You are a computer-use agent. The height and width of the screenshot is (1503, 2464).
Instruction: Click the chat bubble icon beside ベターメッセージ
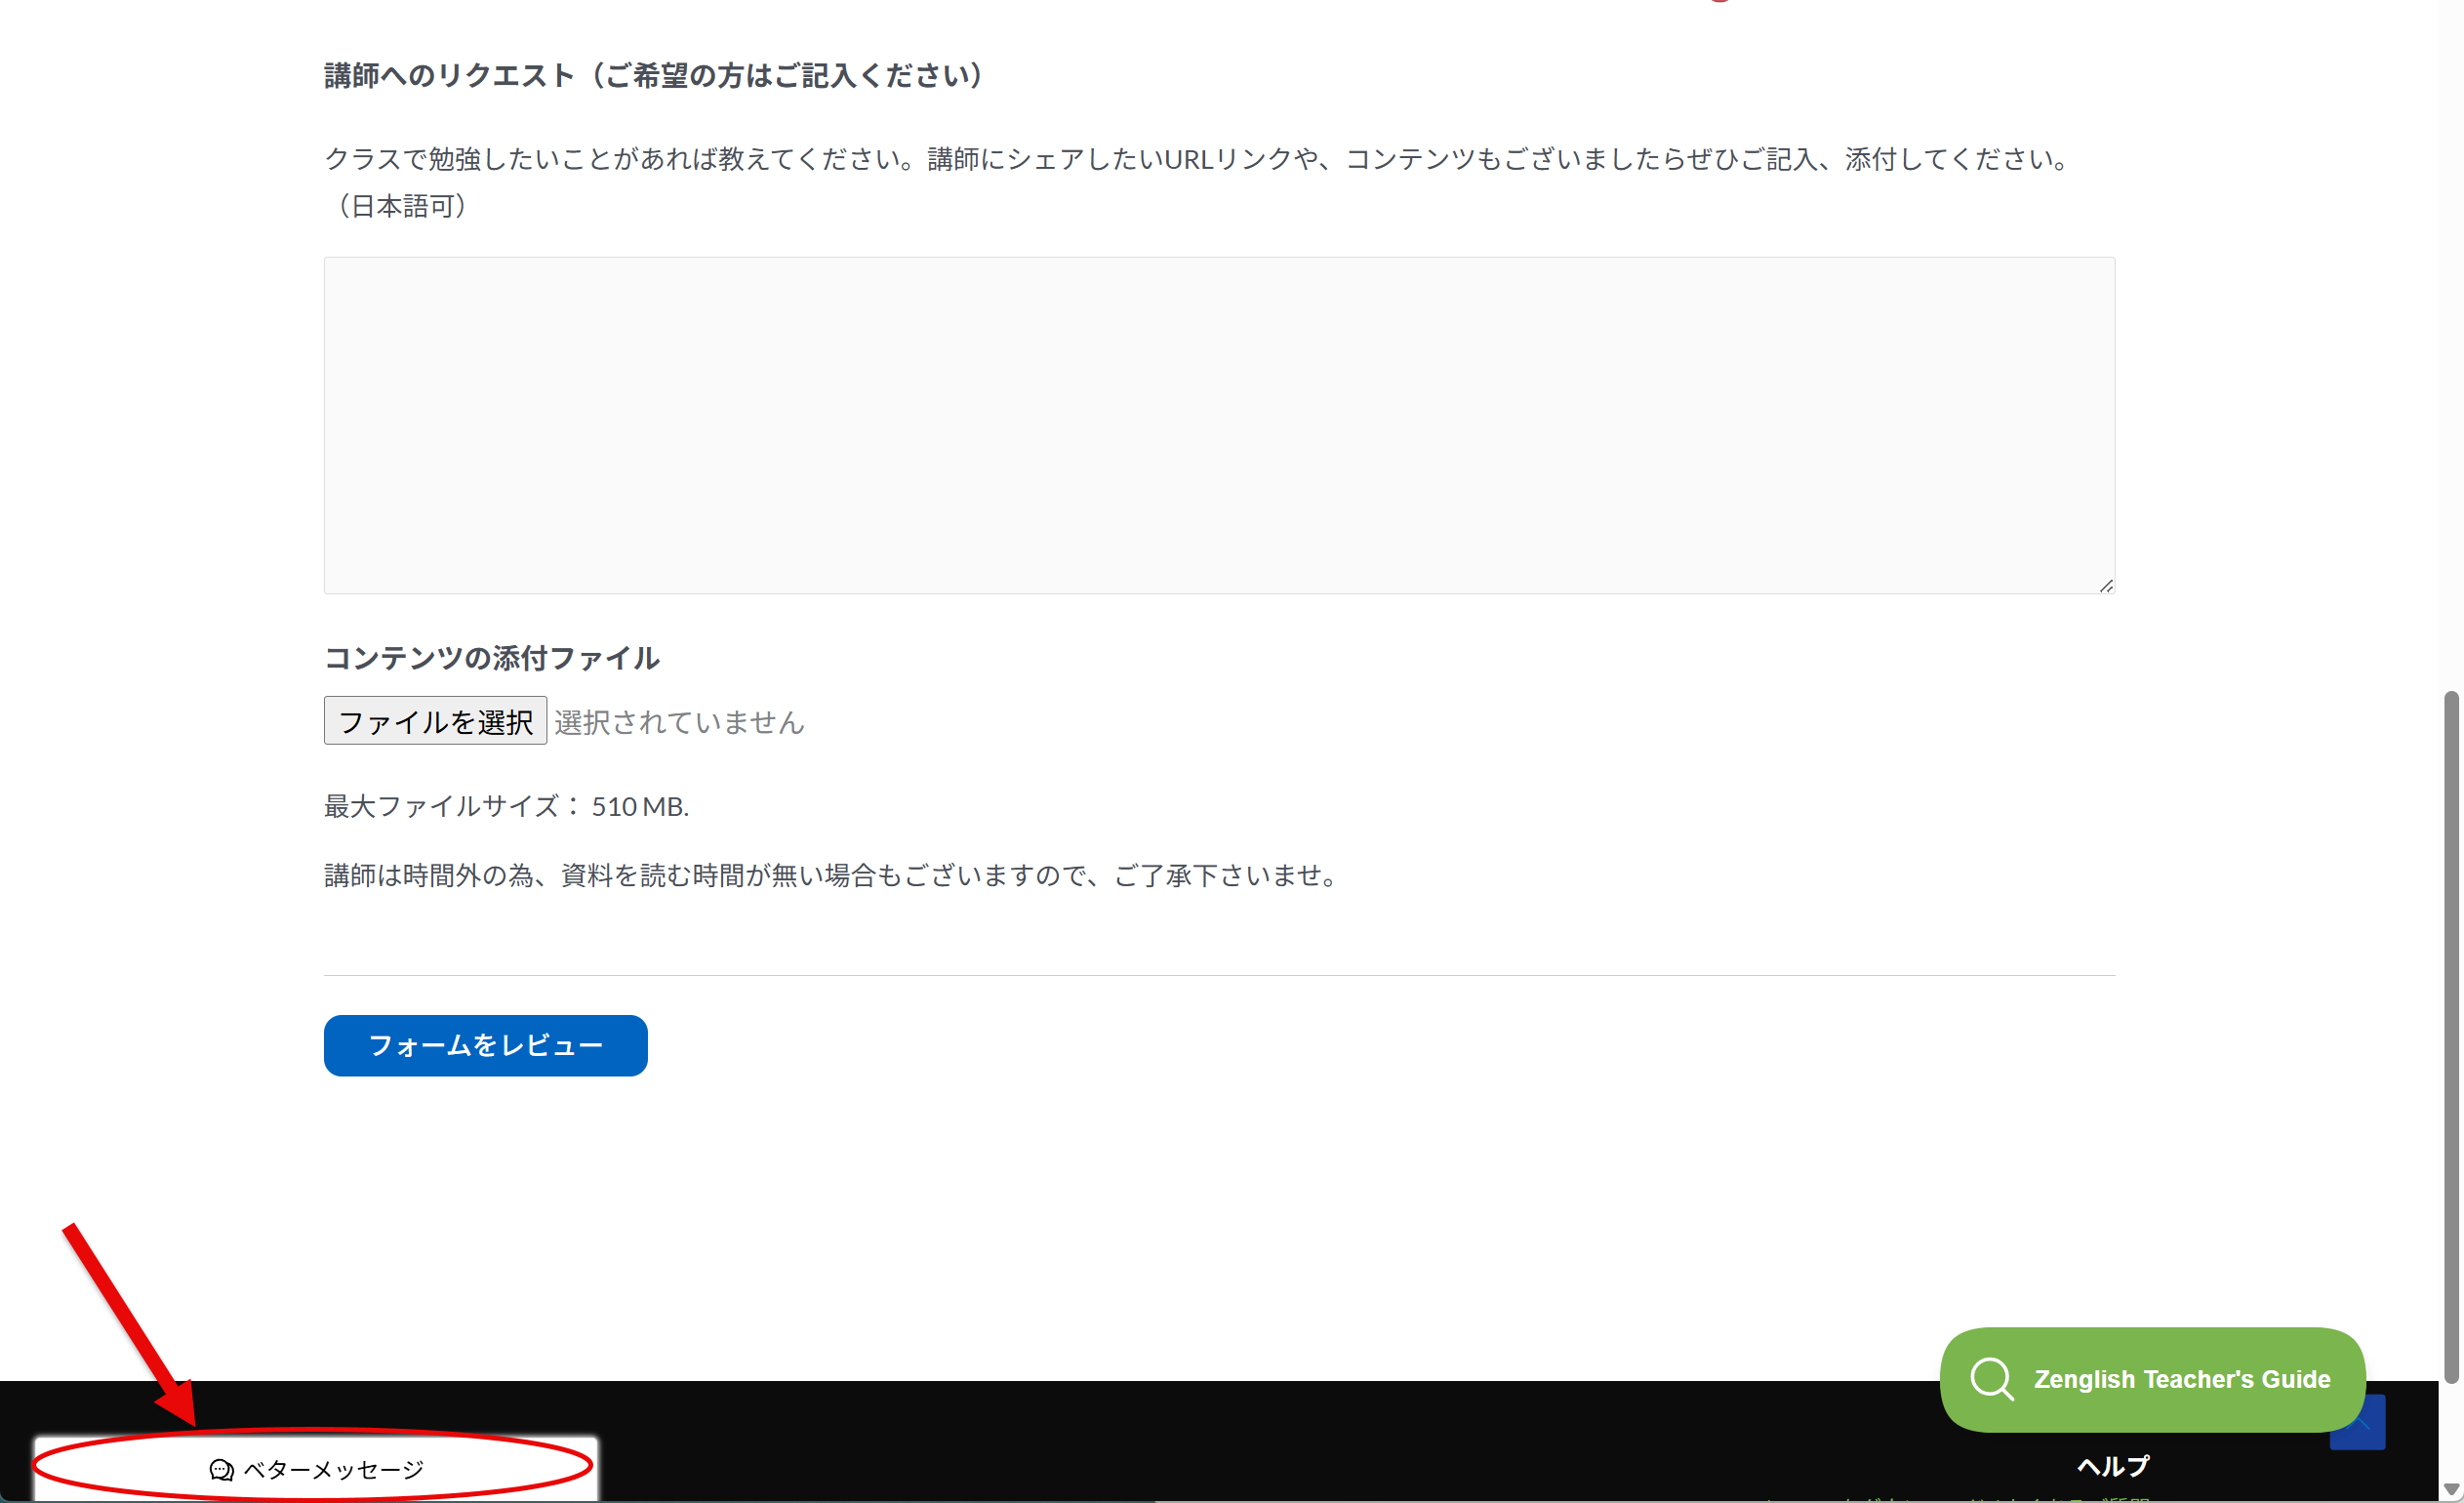[221, 1469]
